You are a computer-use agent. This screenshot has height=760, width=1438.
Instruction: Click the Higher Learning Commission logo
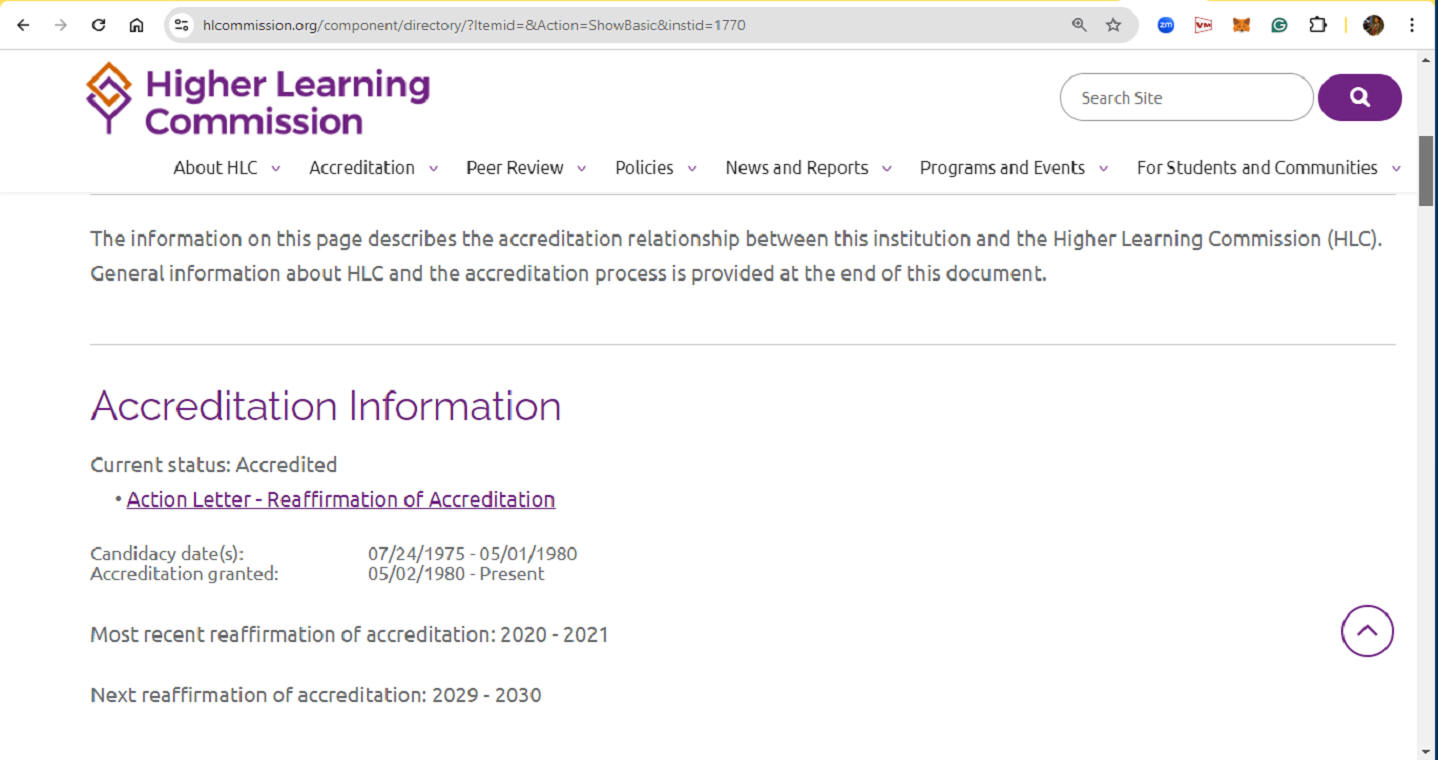(x=258, y=100)
